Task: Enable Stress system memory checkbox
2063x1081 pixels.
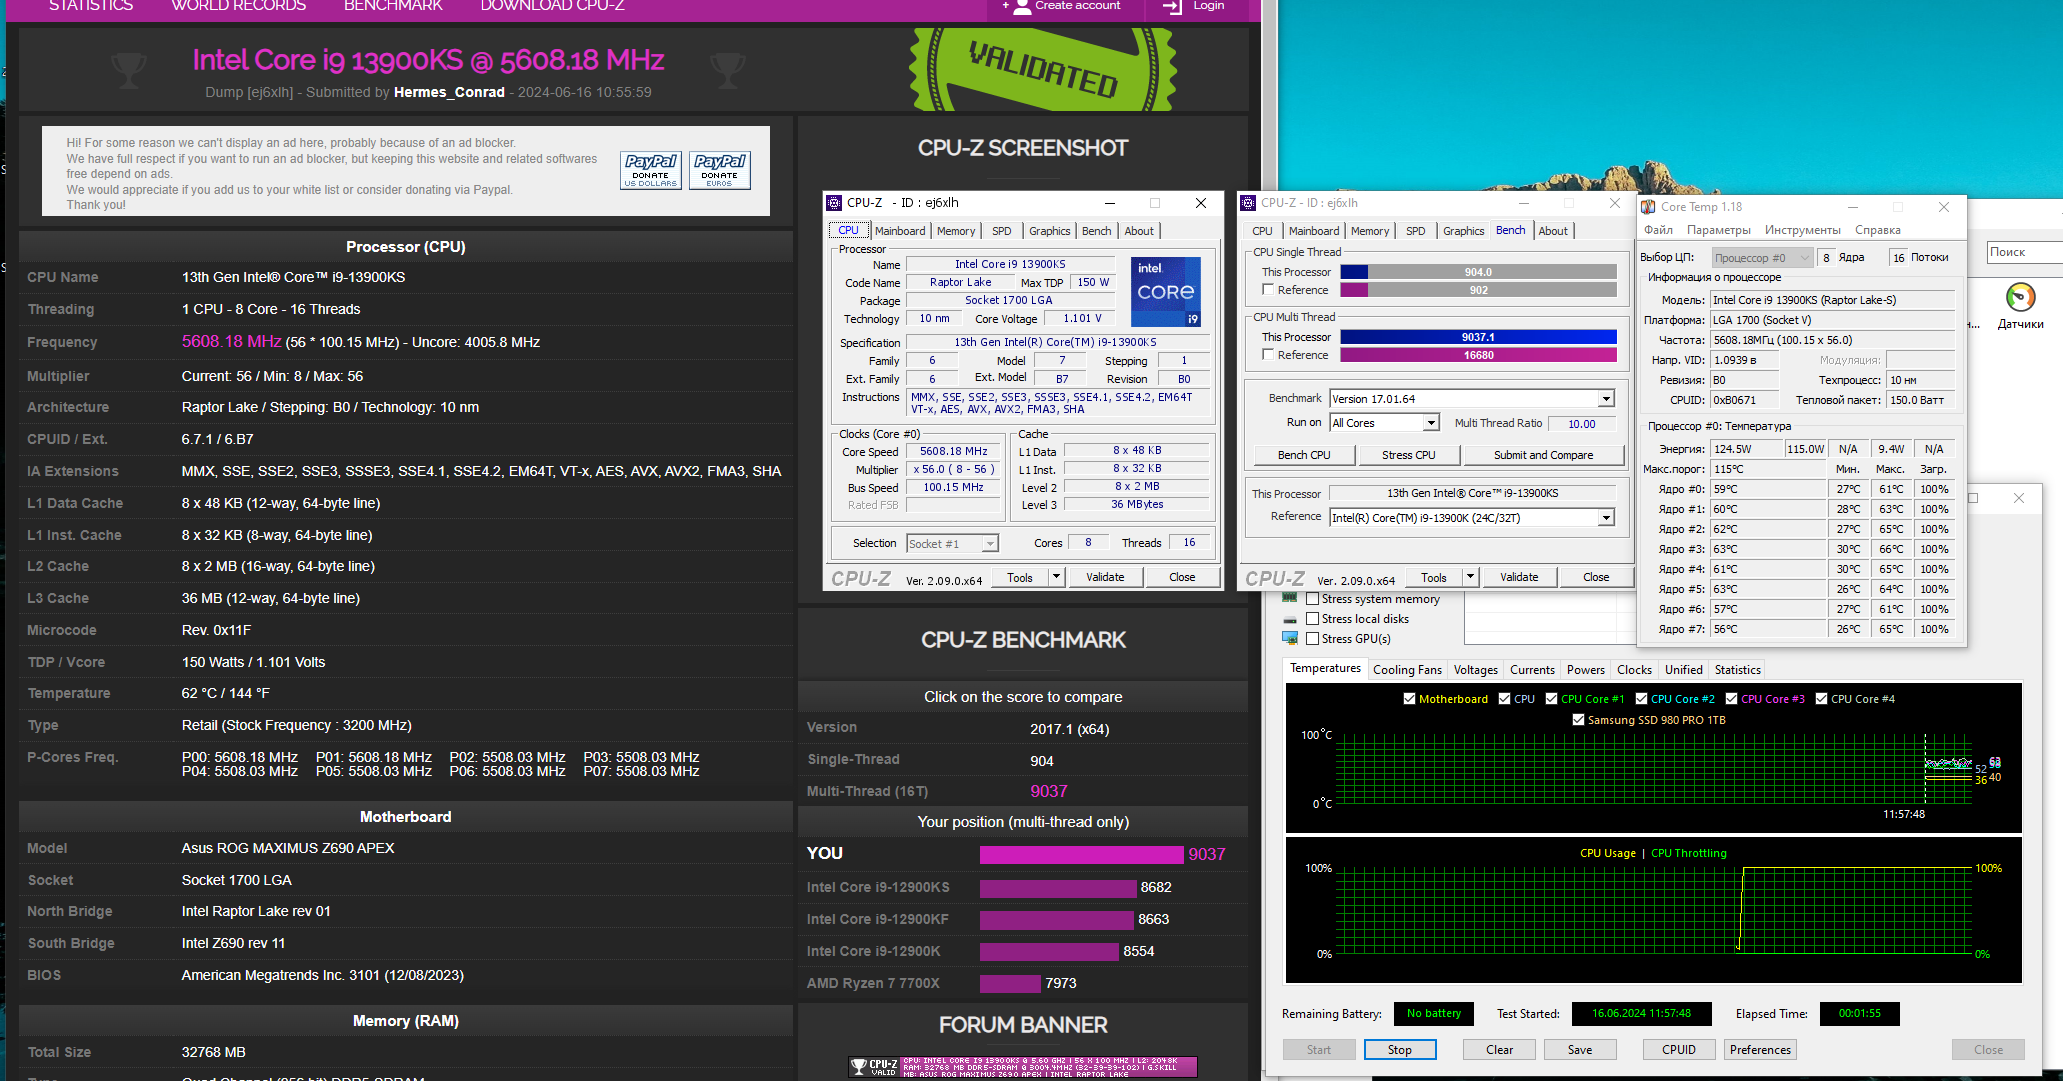Action: point(1312,599)
